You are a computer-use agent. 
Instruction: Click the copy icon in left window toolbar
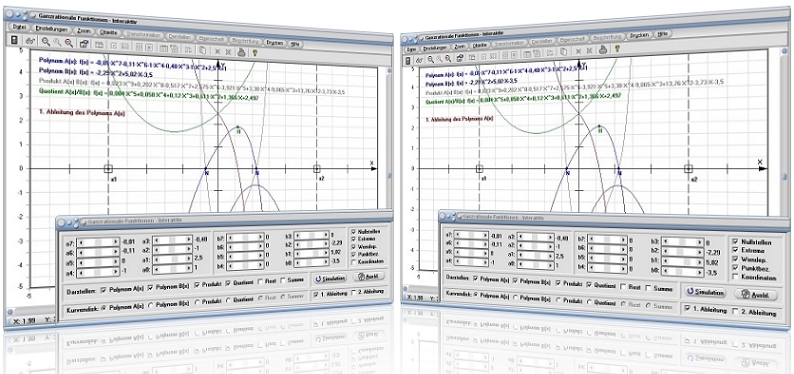(x=202, y=50)
